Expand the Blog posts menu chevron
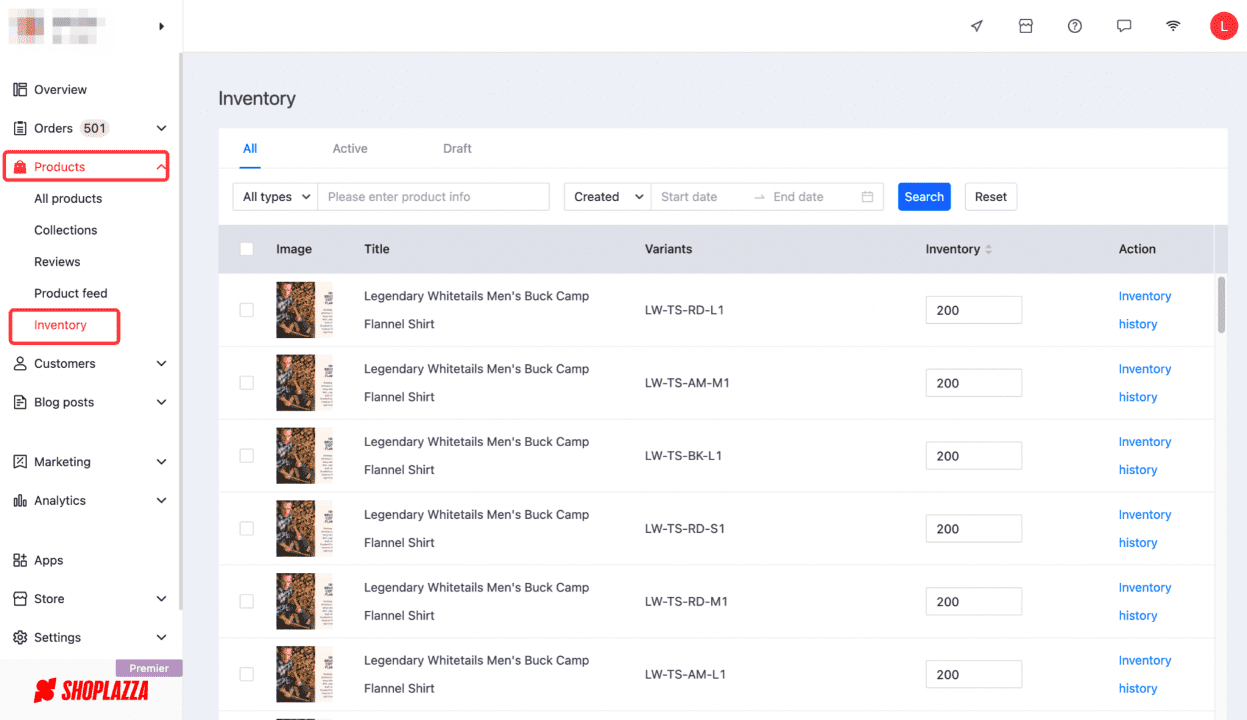Screen dimensions: 1247x720 162,402
